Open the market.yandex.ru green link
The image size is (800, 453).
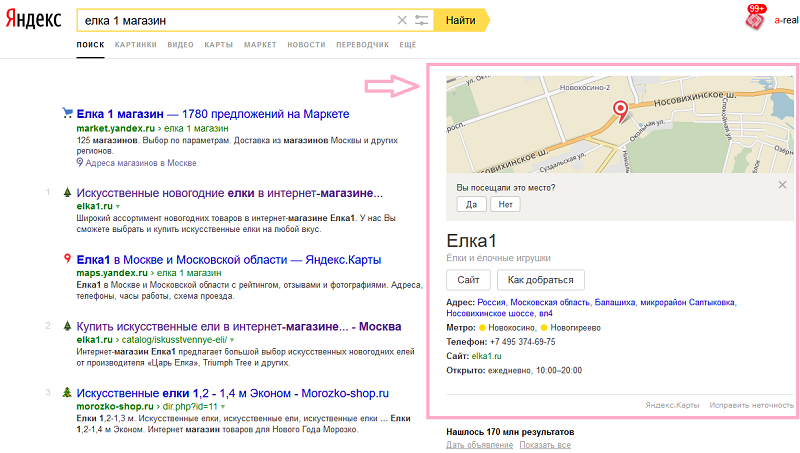pyautogui.click(x=116, y=129)
